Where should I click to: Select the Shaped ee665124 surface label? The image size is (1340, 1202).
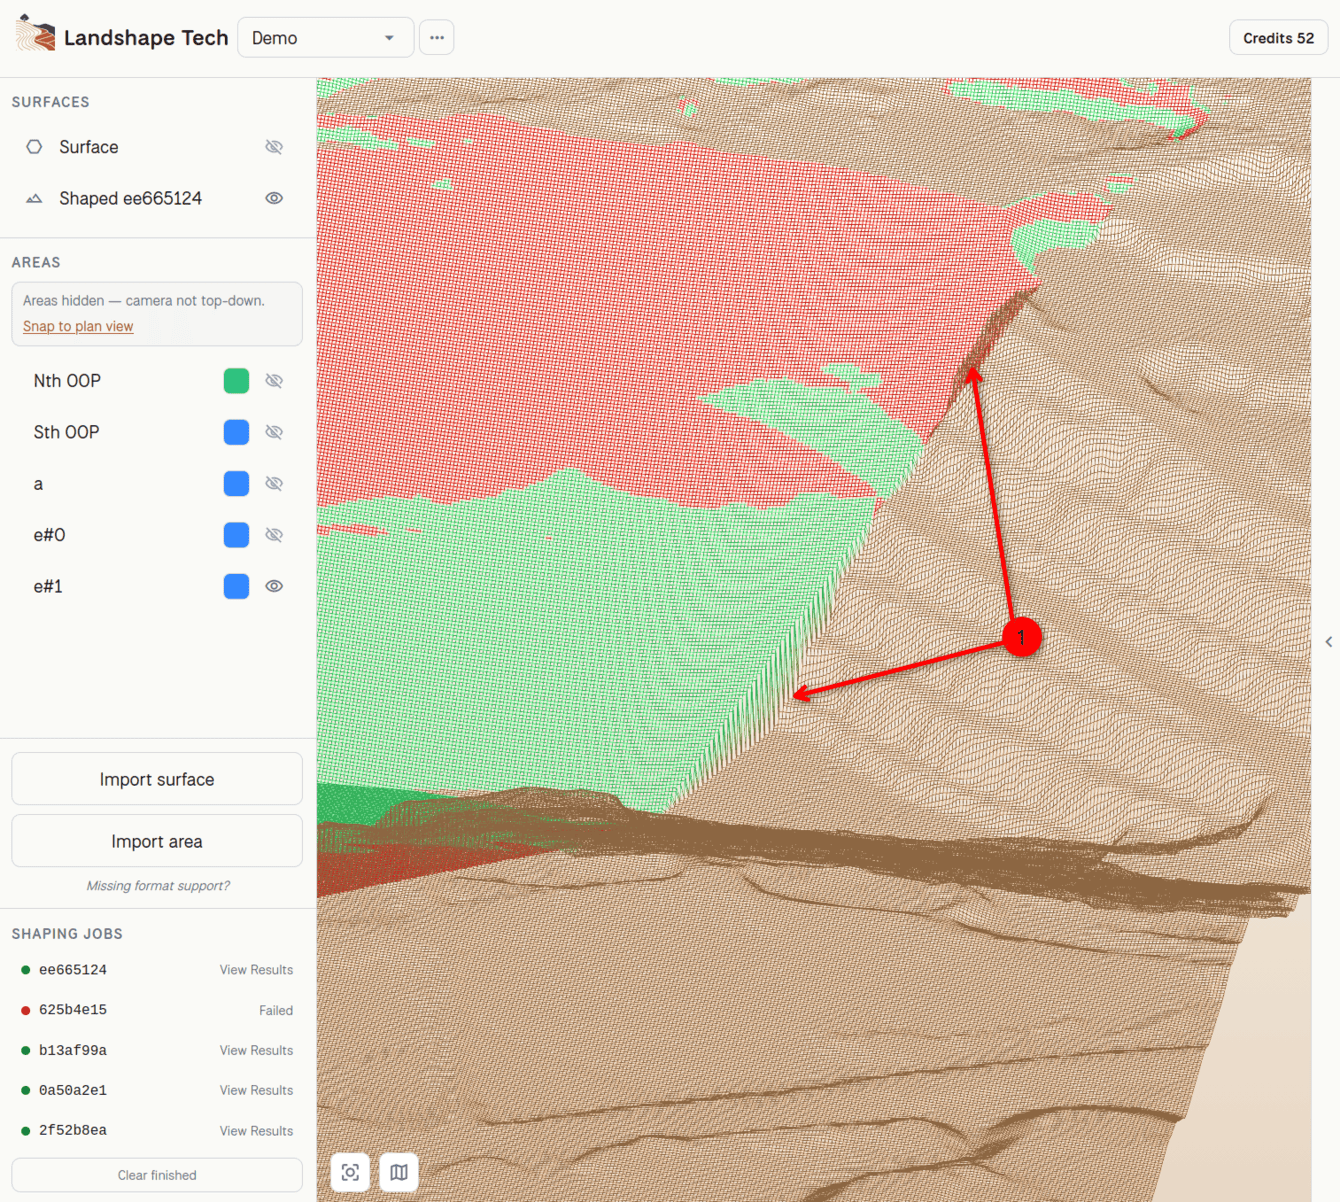coord(130,198)
